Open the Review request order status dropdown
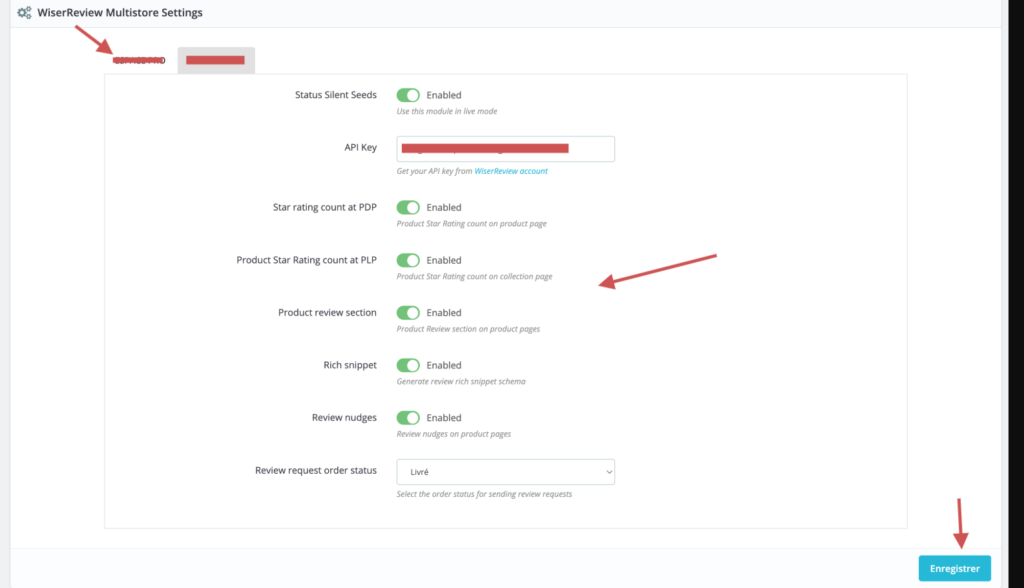 (505, 472)
